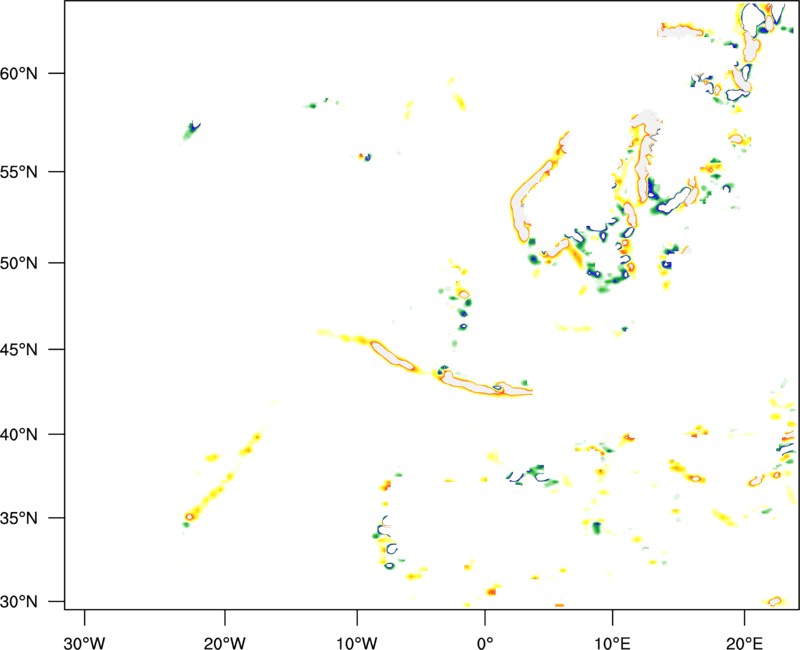Screen dimensions: 800x650
Task: Click the small orange ring near 35°N 22°W
Action: 189,517
